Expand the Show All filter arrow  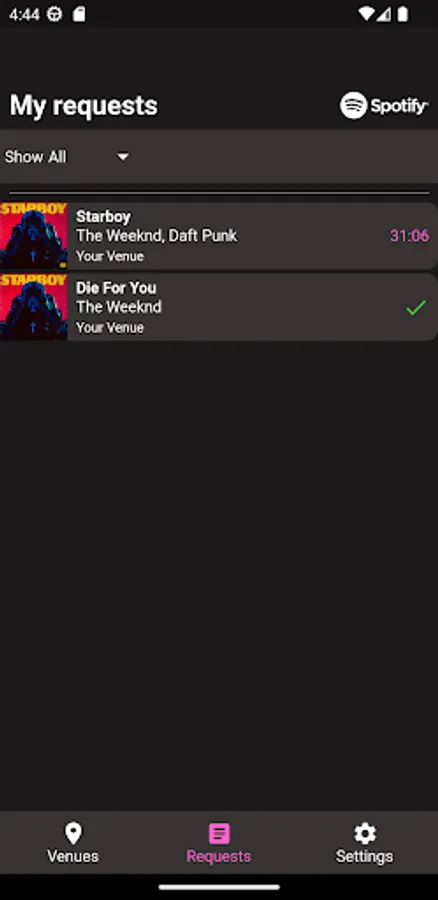(123, 157)
